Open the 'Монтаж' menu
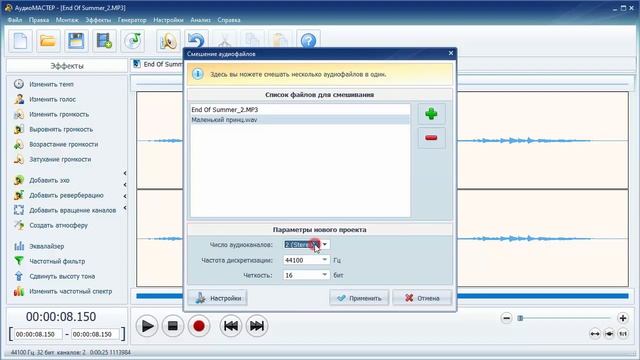This screenshot has width=640, height=360. [67, 20]
